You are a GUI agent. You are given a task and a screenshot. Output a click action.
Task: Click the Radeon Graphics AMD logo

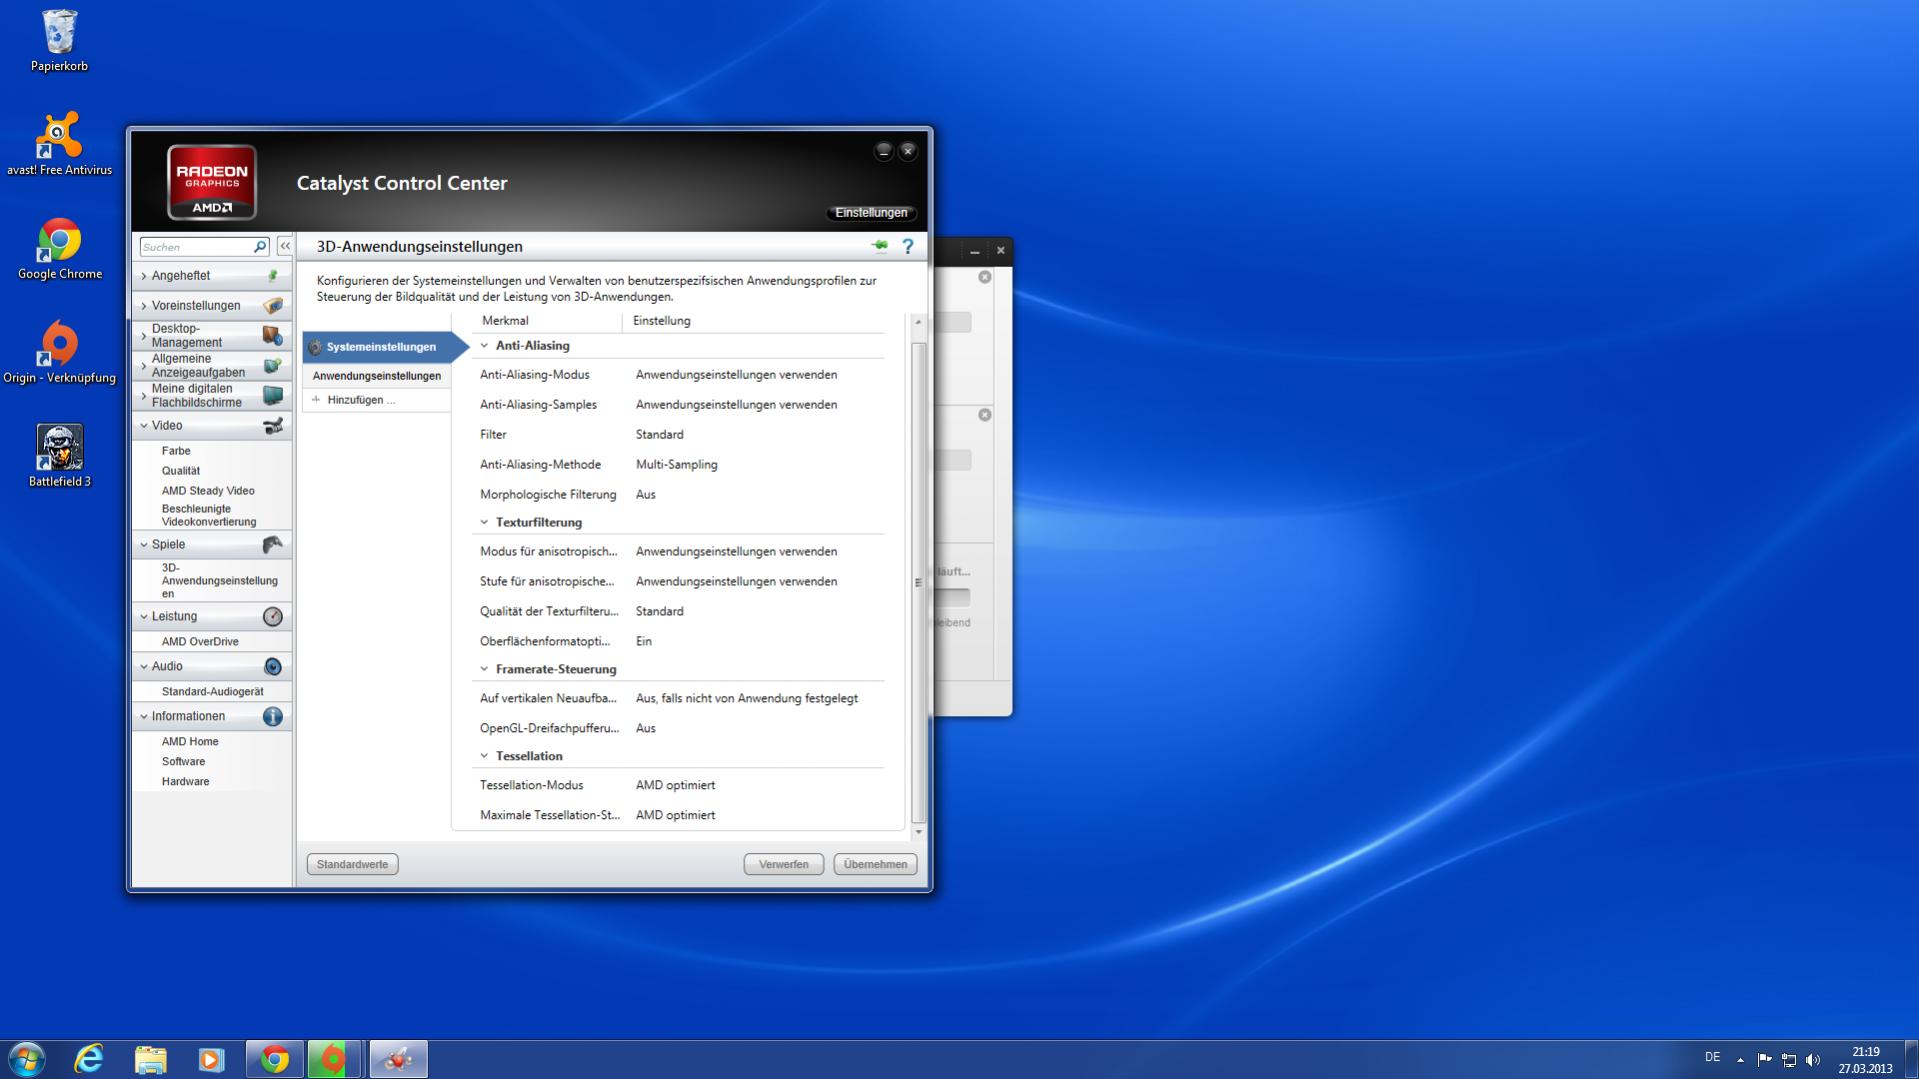(x=212, y=182)
